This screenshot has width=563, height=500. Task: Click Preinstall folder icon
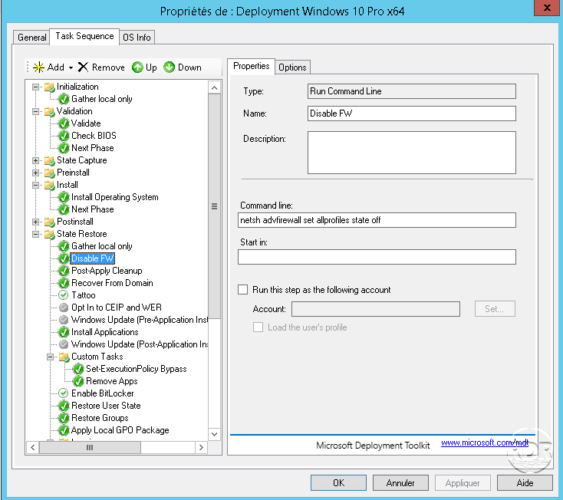pos(49,173)
